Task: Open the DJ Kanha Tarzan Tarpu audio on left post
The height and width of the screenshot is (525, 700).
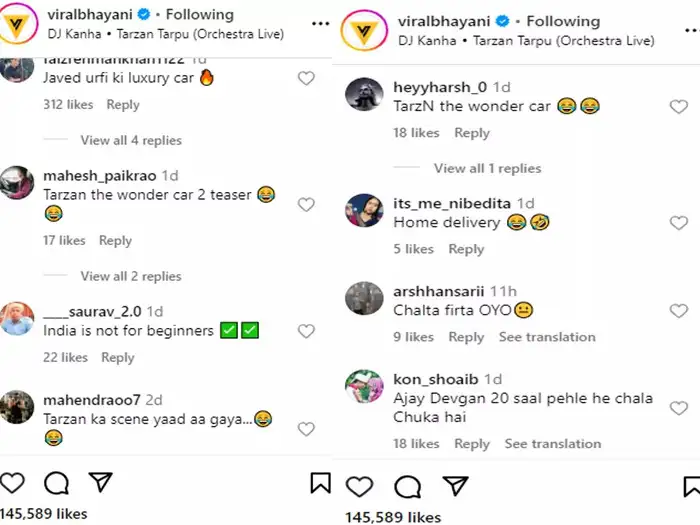Action: [x=165, y=34]
